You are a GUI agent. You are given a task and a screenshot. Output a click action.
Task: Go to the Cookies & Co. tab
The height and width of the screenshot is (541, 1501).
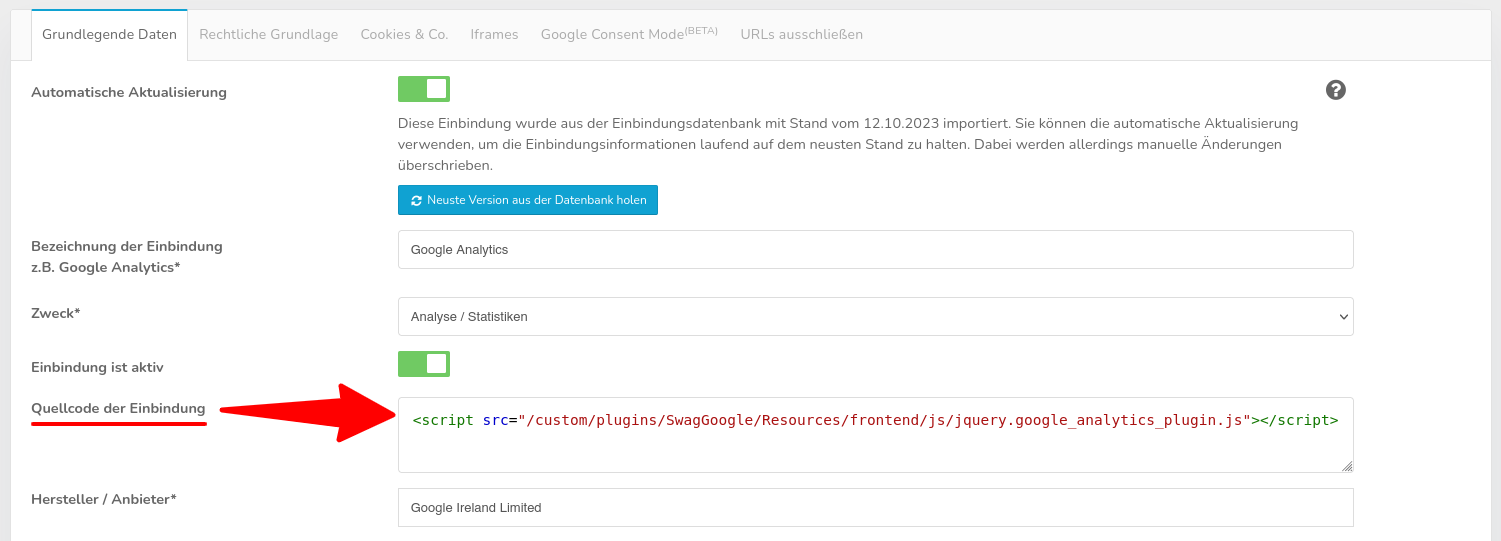(404, 34)
